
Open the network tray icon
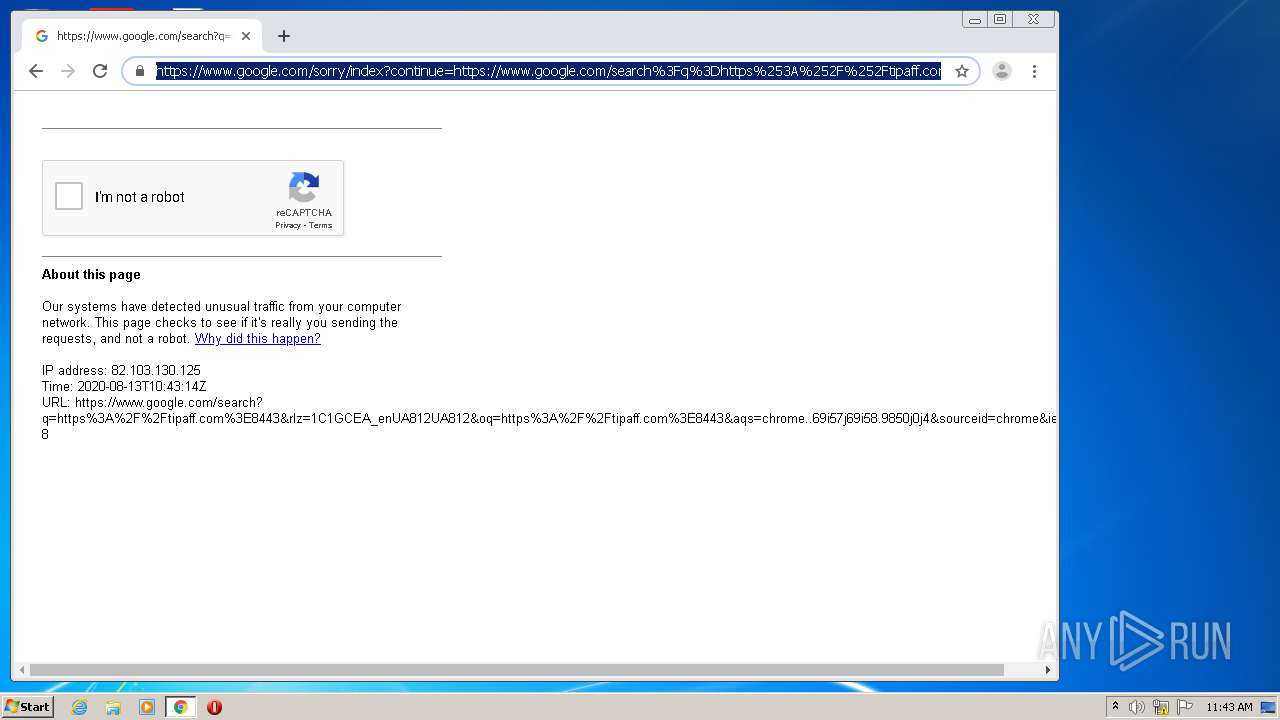pyautogui.click(x=1161, y=707)
